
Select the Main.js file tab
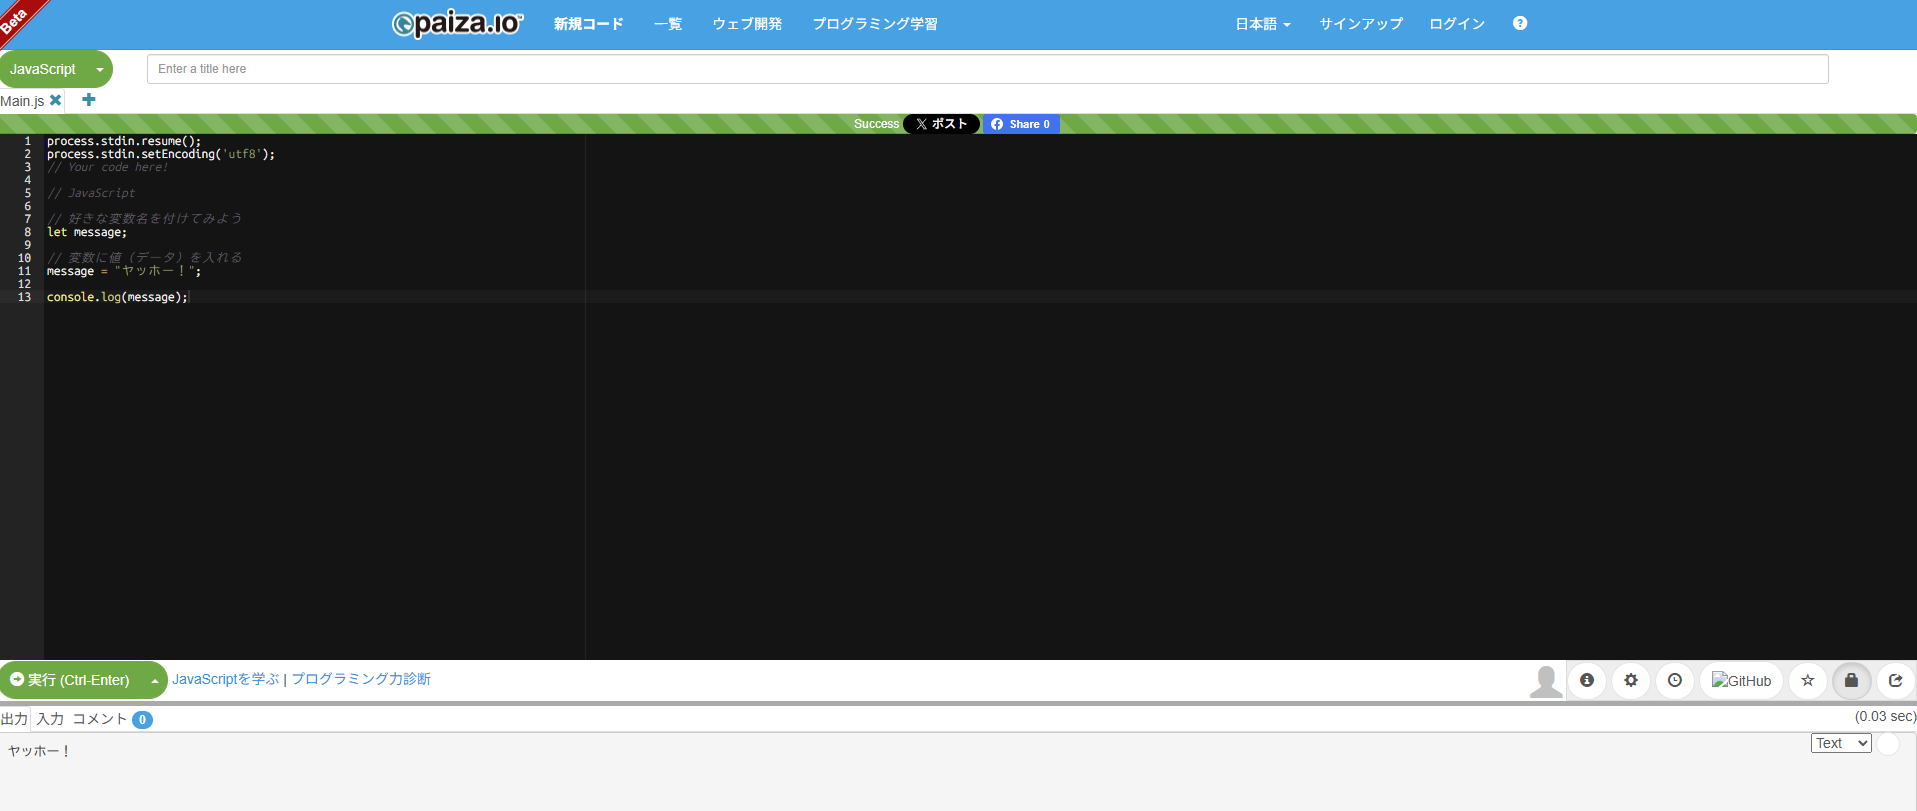point(22,101)
